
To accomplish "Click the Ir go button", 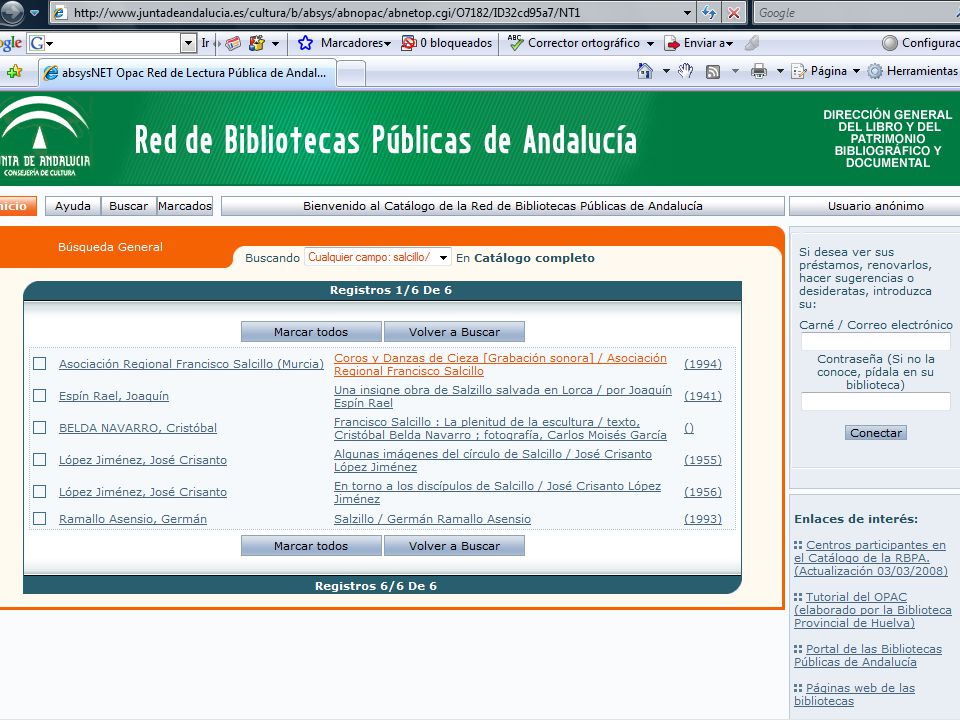I will coord(205,43).
